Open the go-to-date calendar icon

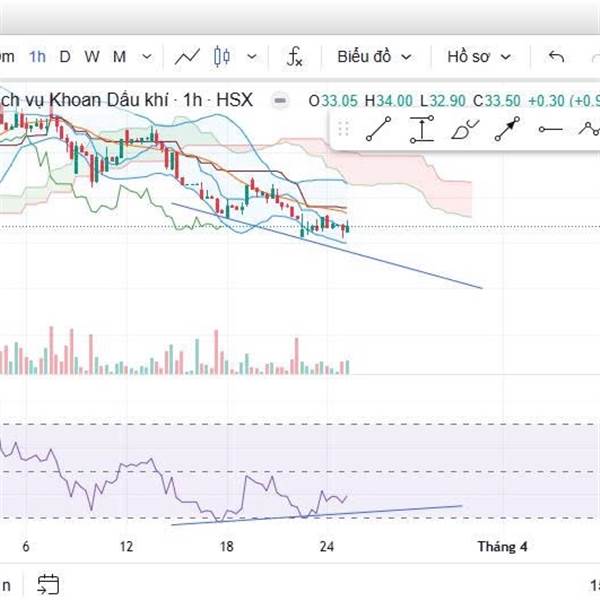pyautogui.click(x=48, y=583)
